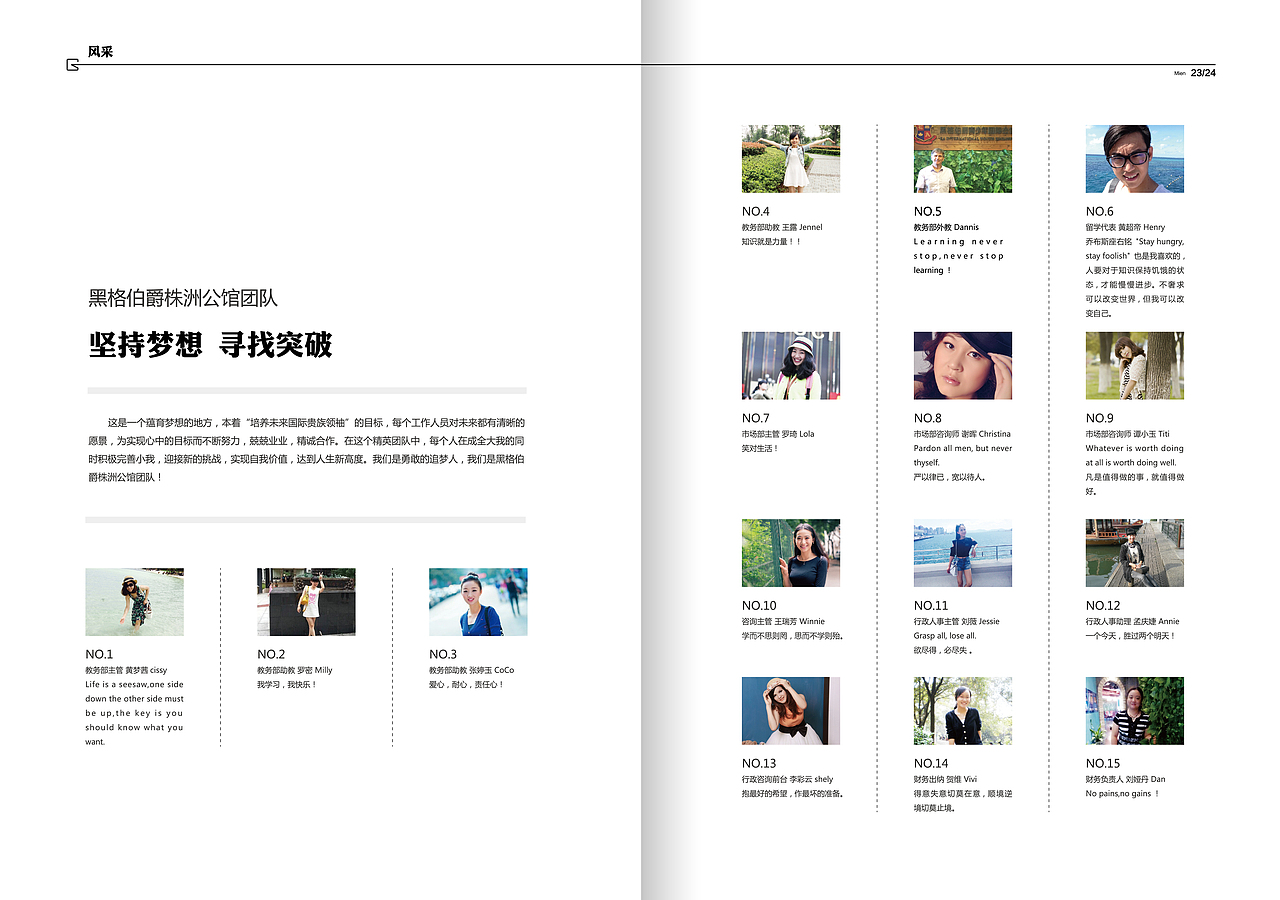The width and height of the screenshot is (1280, 900).
Task: Click the 'NO.6' label
Action: point(1100,211)
